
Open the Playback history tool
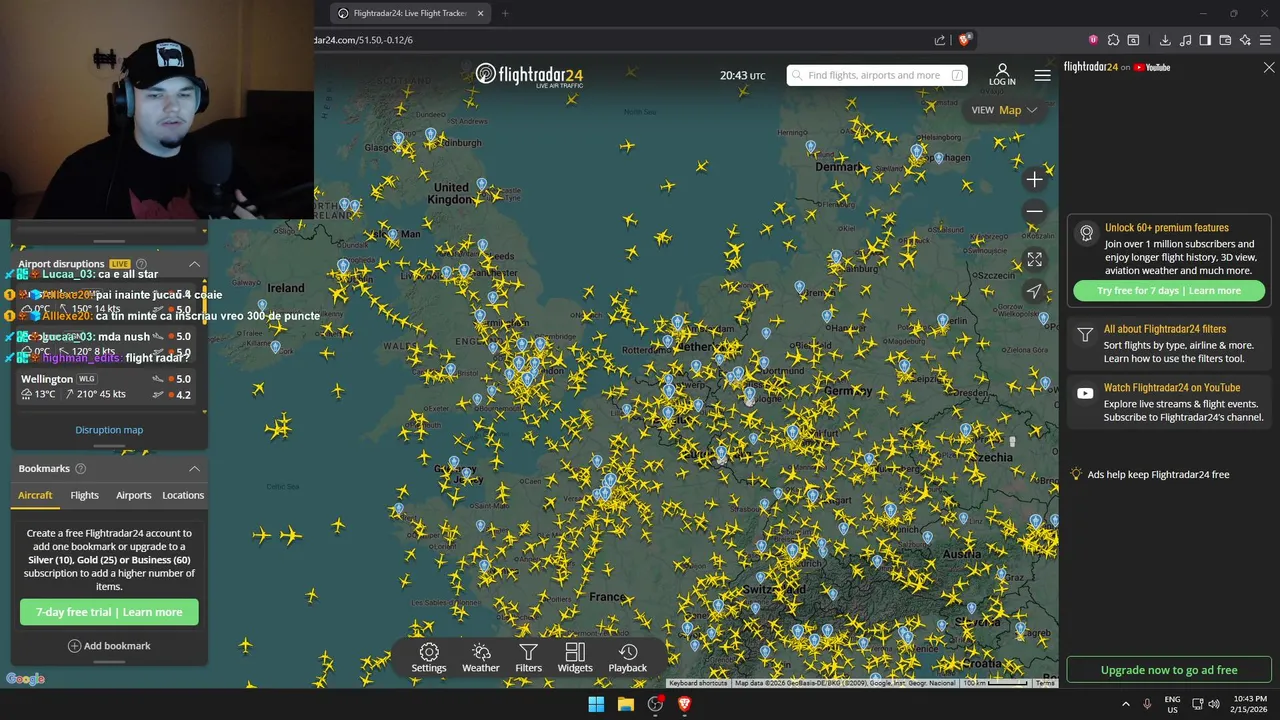click(x=628, y=658)
